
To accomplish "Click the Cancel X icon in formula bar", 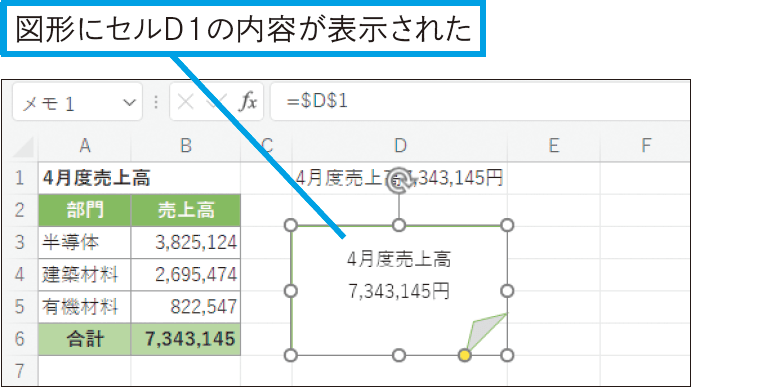I will coord(186,102).
